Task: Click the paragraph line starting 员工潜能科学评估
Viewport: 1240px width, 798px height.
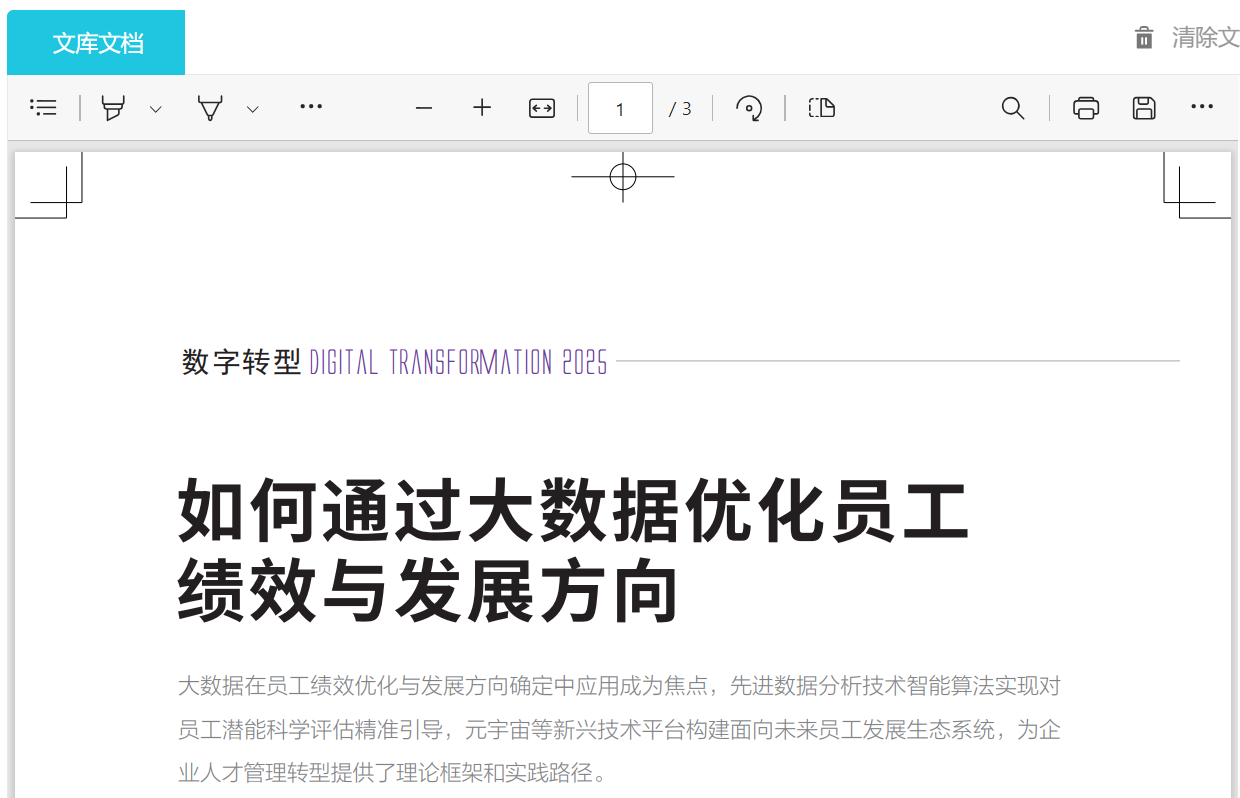Action: [619, 730]
